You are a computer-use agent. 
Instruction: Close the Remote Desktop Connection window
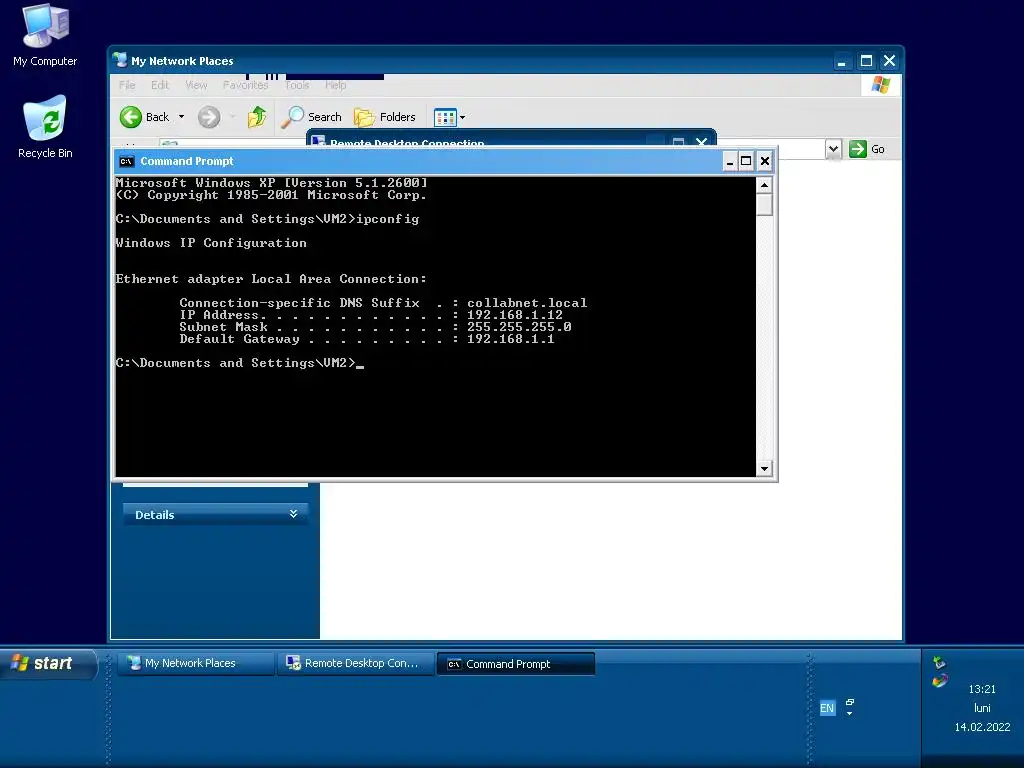701,142
